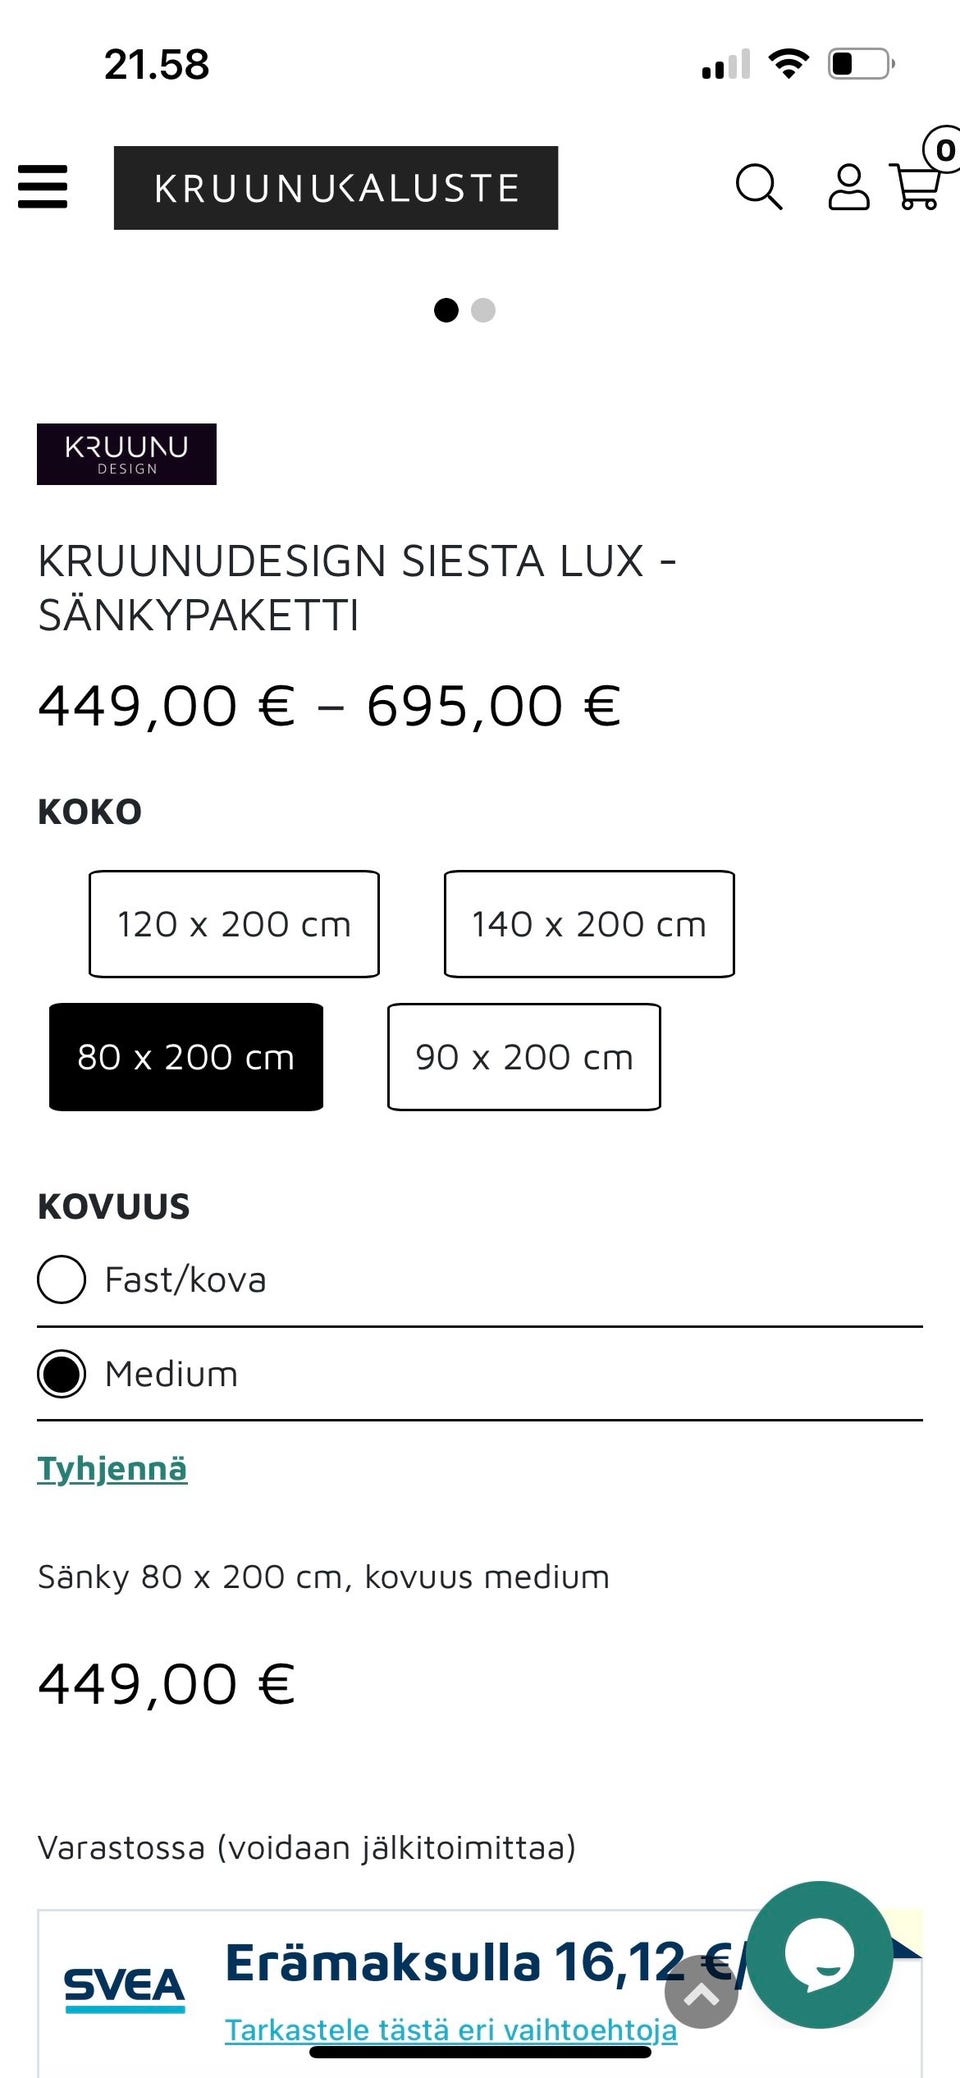Deselect the 80 x 200 cm size
This screenshot has height=2078, width=960.
pyautogui.click(x=186, y=1056)
